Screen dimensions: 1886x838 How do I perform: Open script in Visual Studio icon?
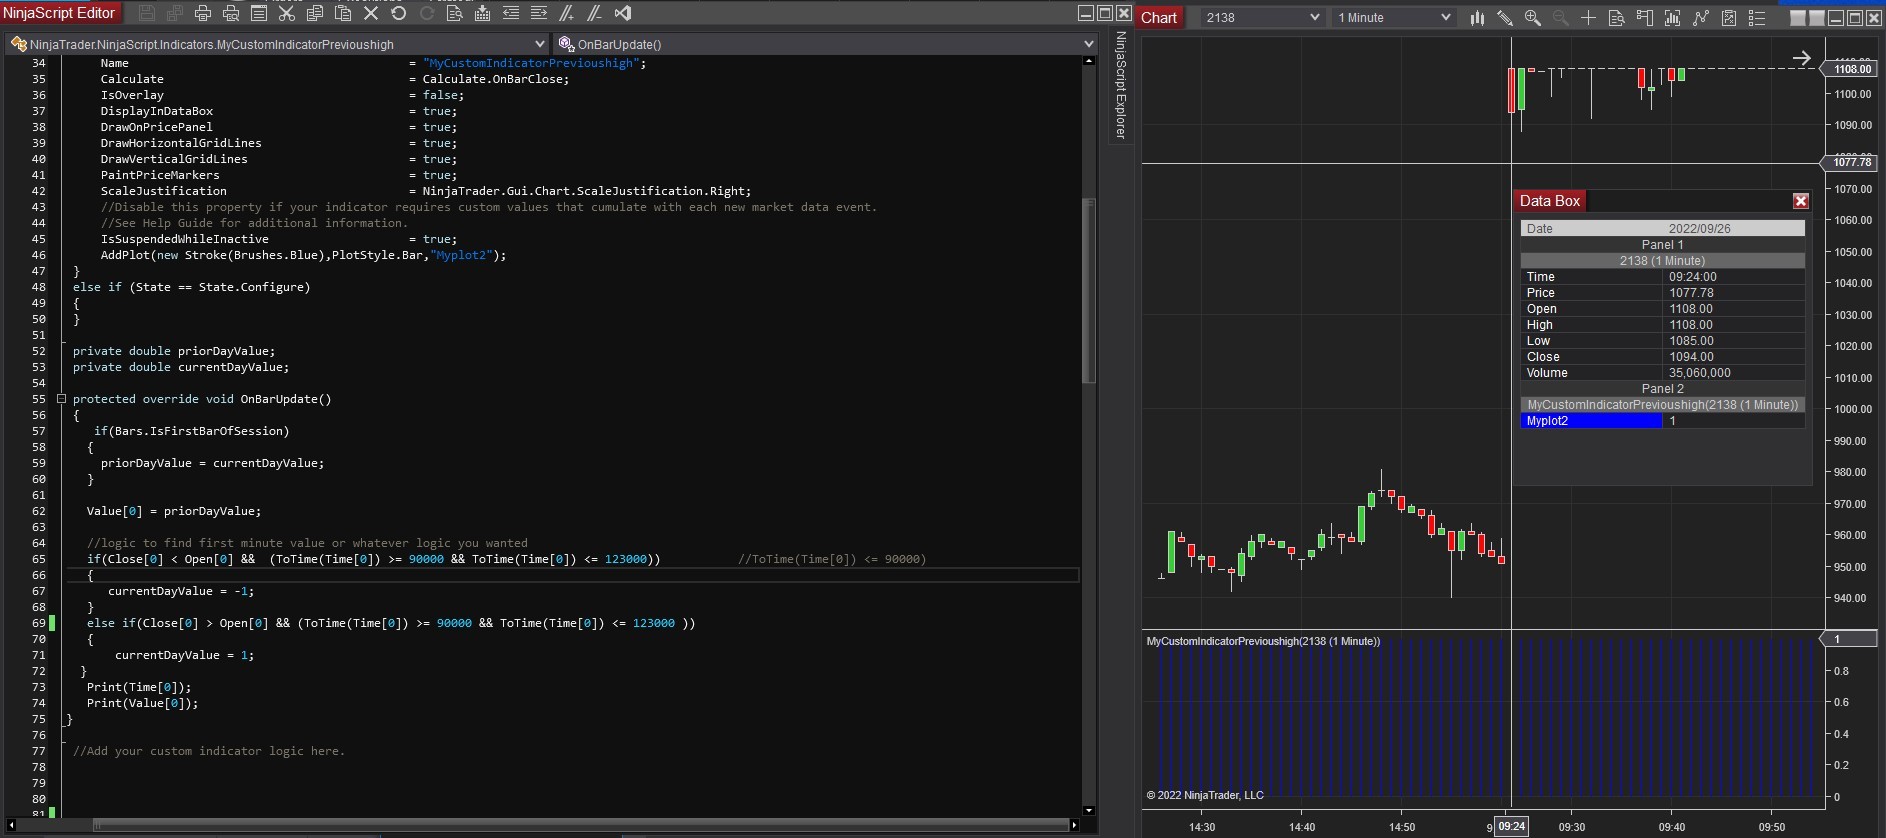click(623, 13)
